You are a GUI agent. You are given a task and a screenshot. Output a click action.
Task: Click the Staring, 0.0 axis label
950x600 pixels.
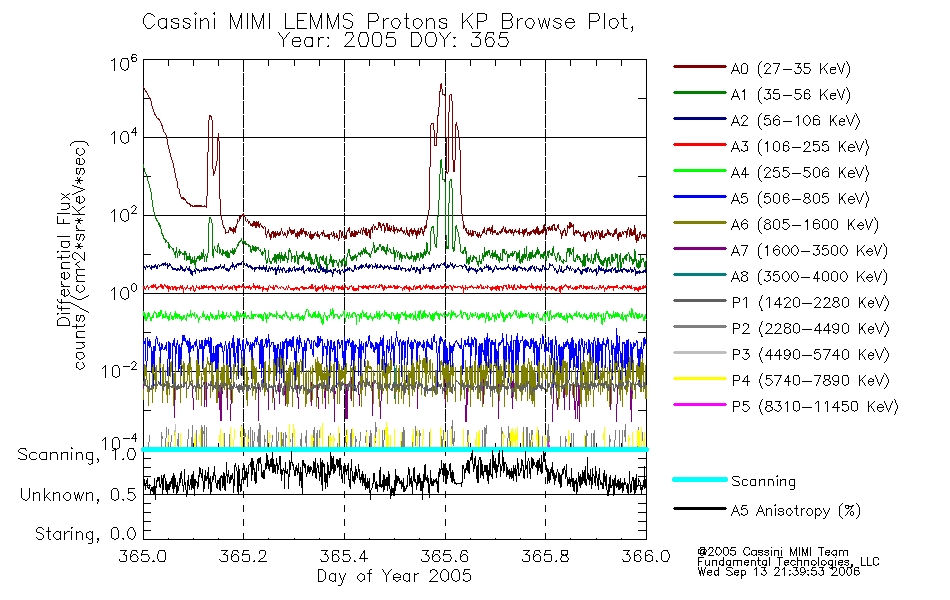coord(86,534)
